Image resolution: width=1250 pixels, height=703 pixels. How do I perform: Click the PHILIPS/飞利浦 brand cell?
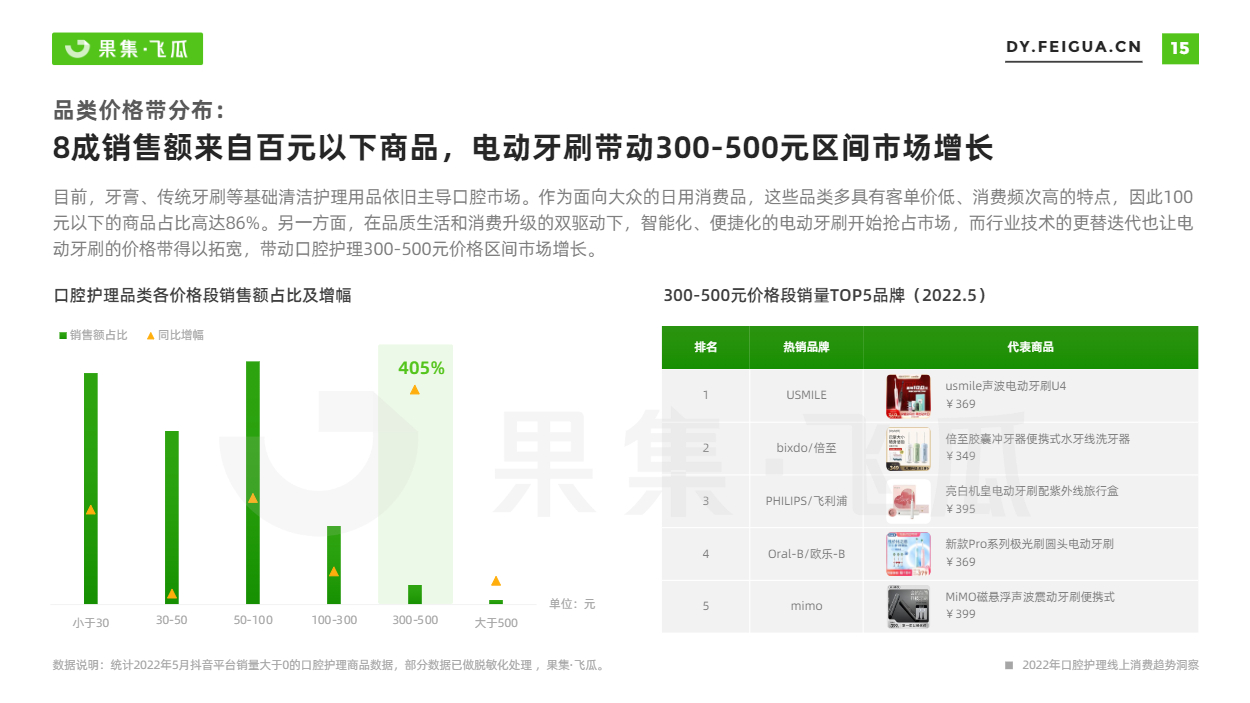click(806, 501)
